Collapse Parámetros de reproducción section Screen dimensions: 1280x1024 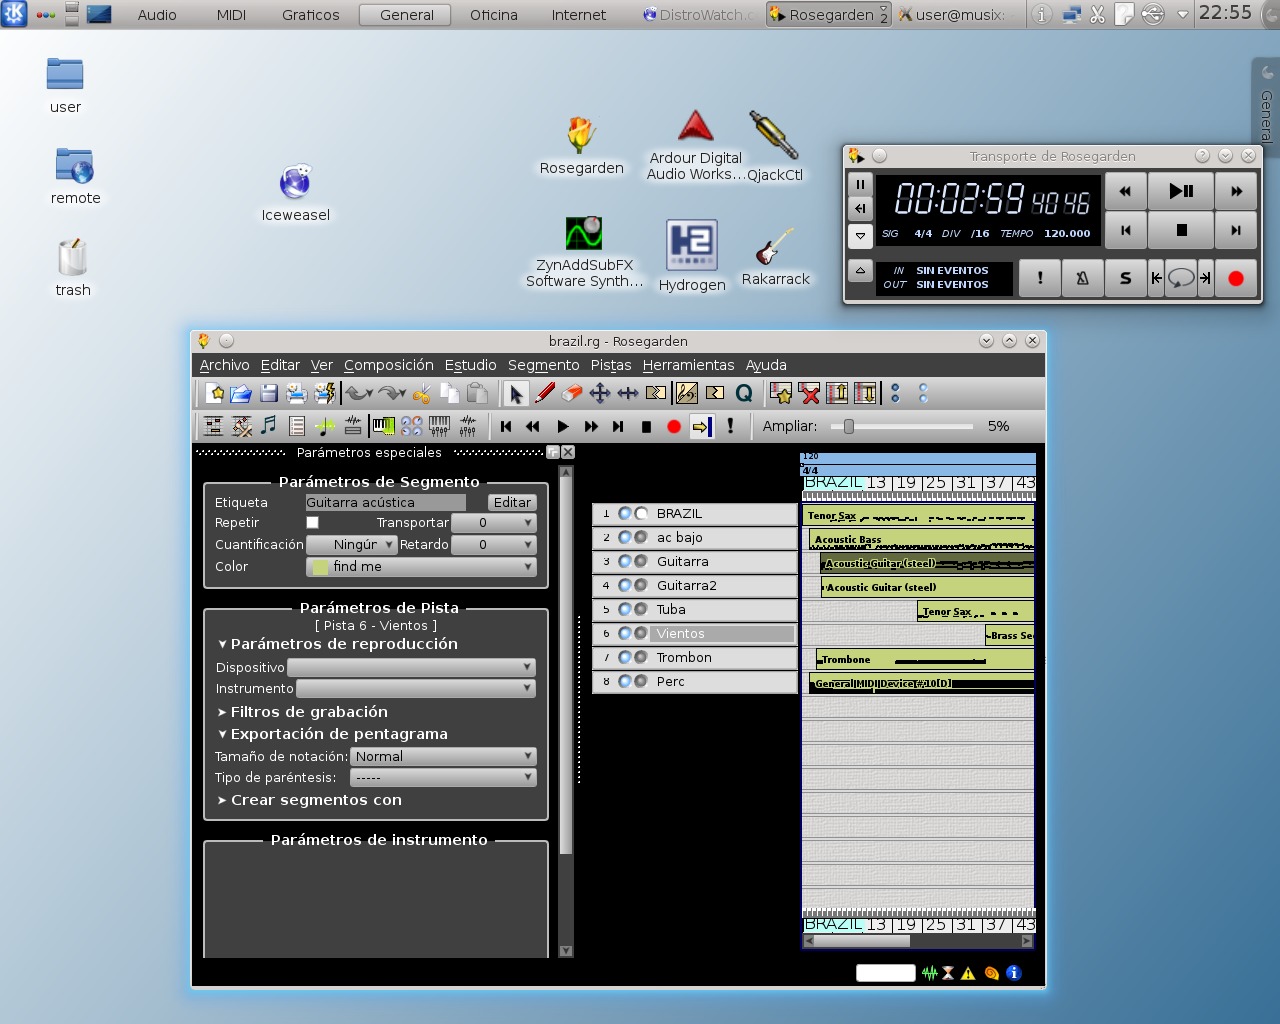(x=338, y=644)
